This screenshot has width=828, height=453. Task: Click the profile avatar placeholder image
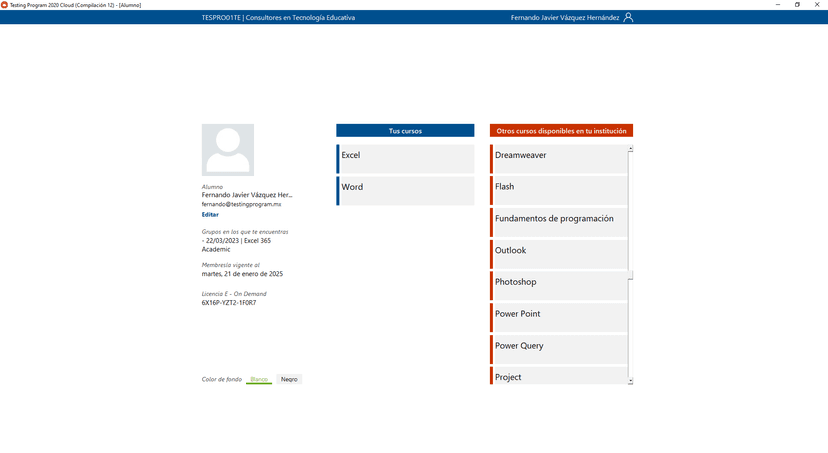click(228, 150)
